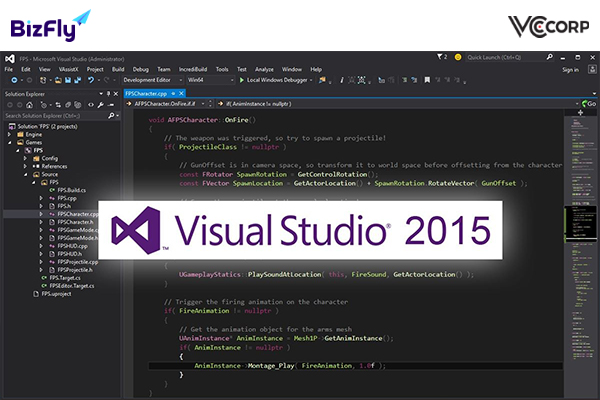The width and height of the screenshot is (600, 400).
Task: Click the Save All icon
Action: [78, 80]
